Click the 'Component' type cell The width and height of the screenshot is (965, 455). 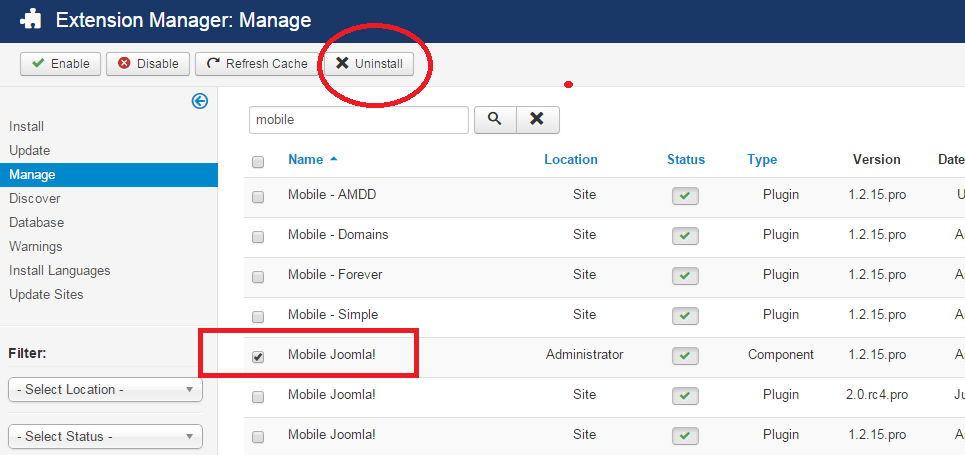tap(781, 355)
